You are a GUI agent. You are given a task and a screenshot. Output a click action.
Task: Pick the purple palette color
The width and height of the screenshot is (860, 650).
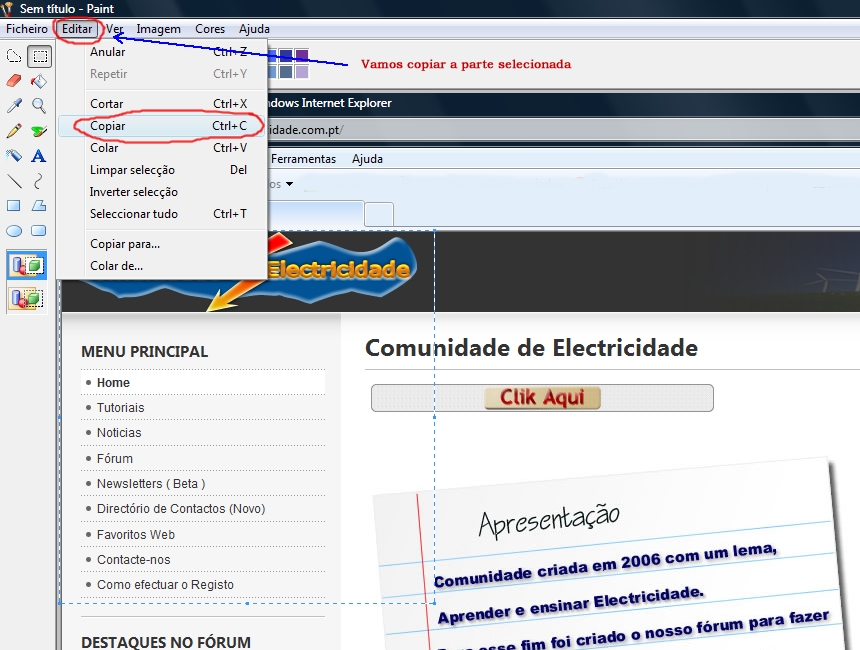tap(302, 55)
